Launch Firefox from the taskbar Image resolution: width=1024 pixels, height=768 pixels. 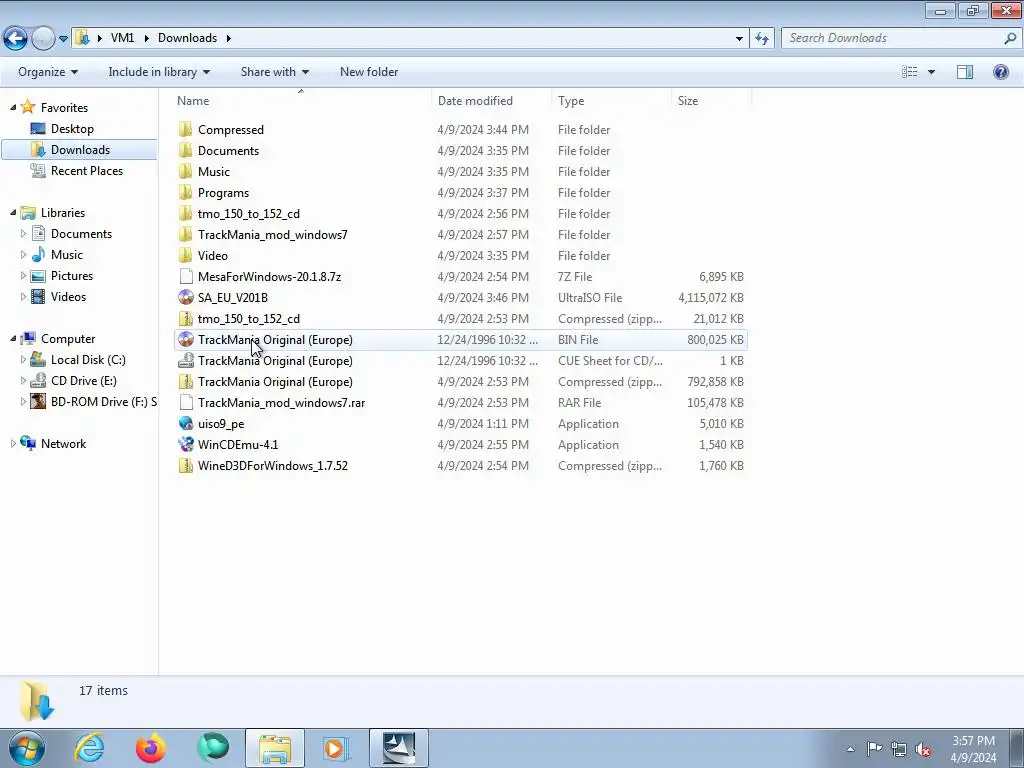(151, 748)
